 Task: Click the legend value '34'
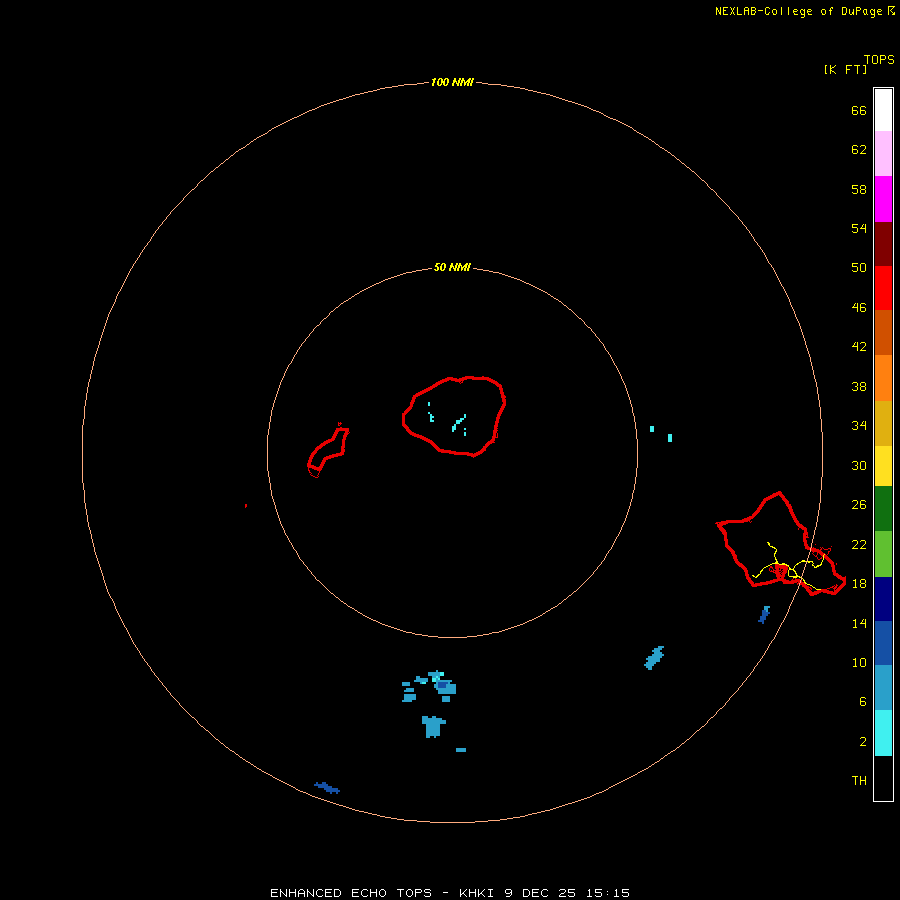859,425
